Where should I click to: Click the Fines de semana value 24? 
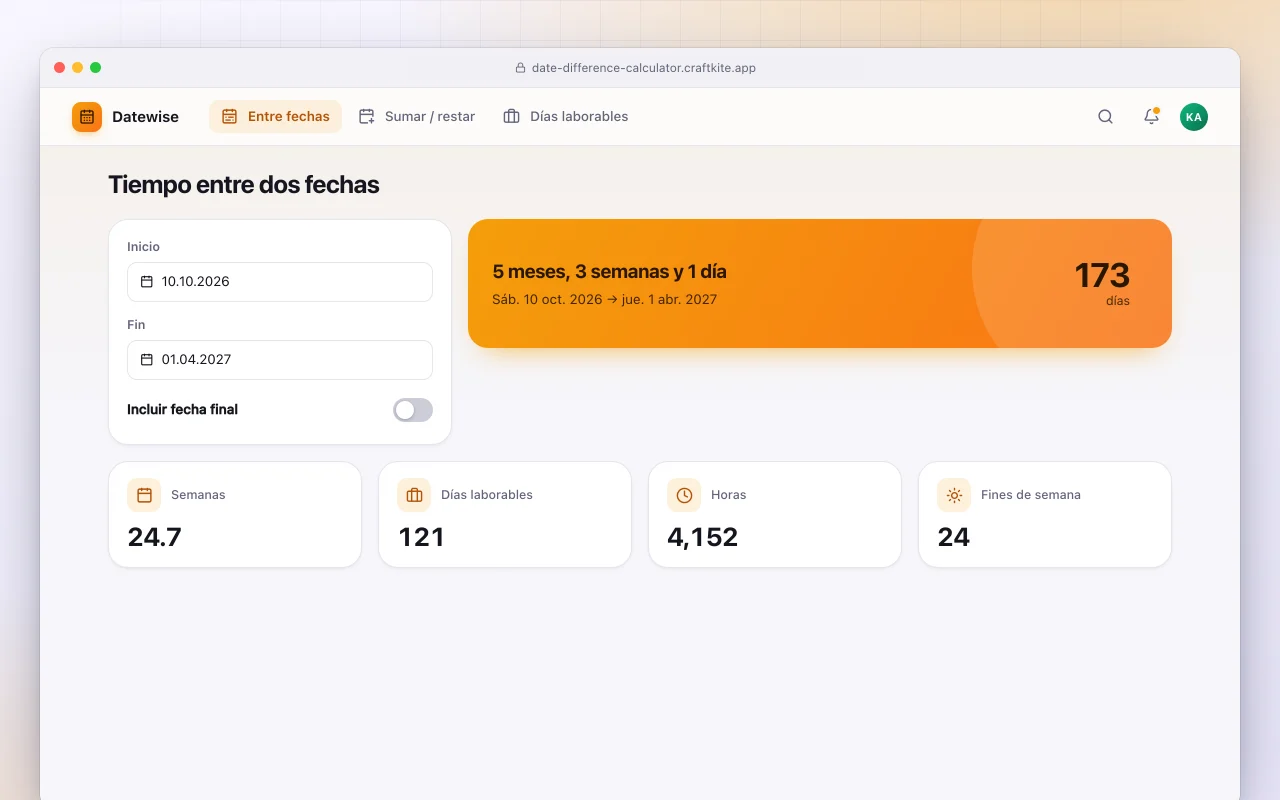pyautogui.click(x=954, y=537)
